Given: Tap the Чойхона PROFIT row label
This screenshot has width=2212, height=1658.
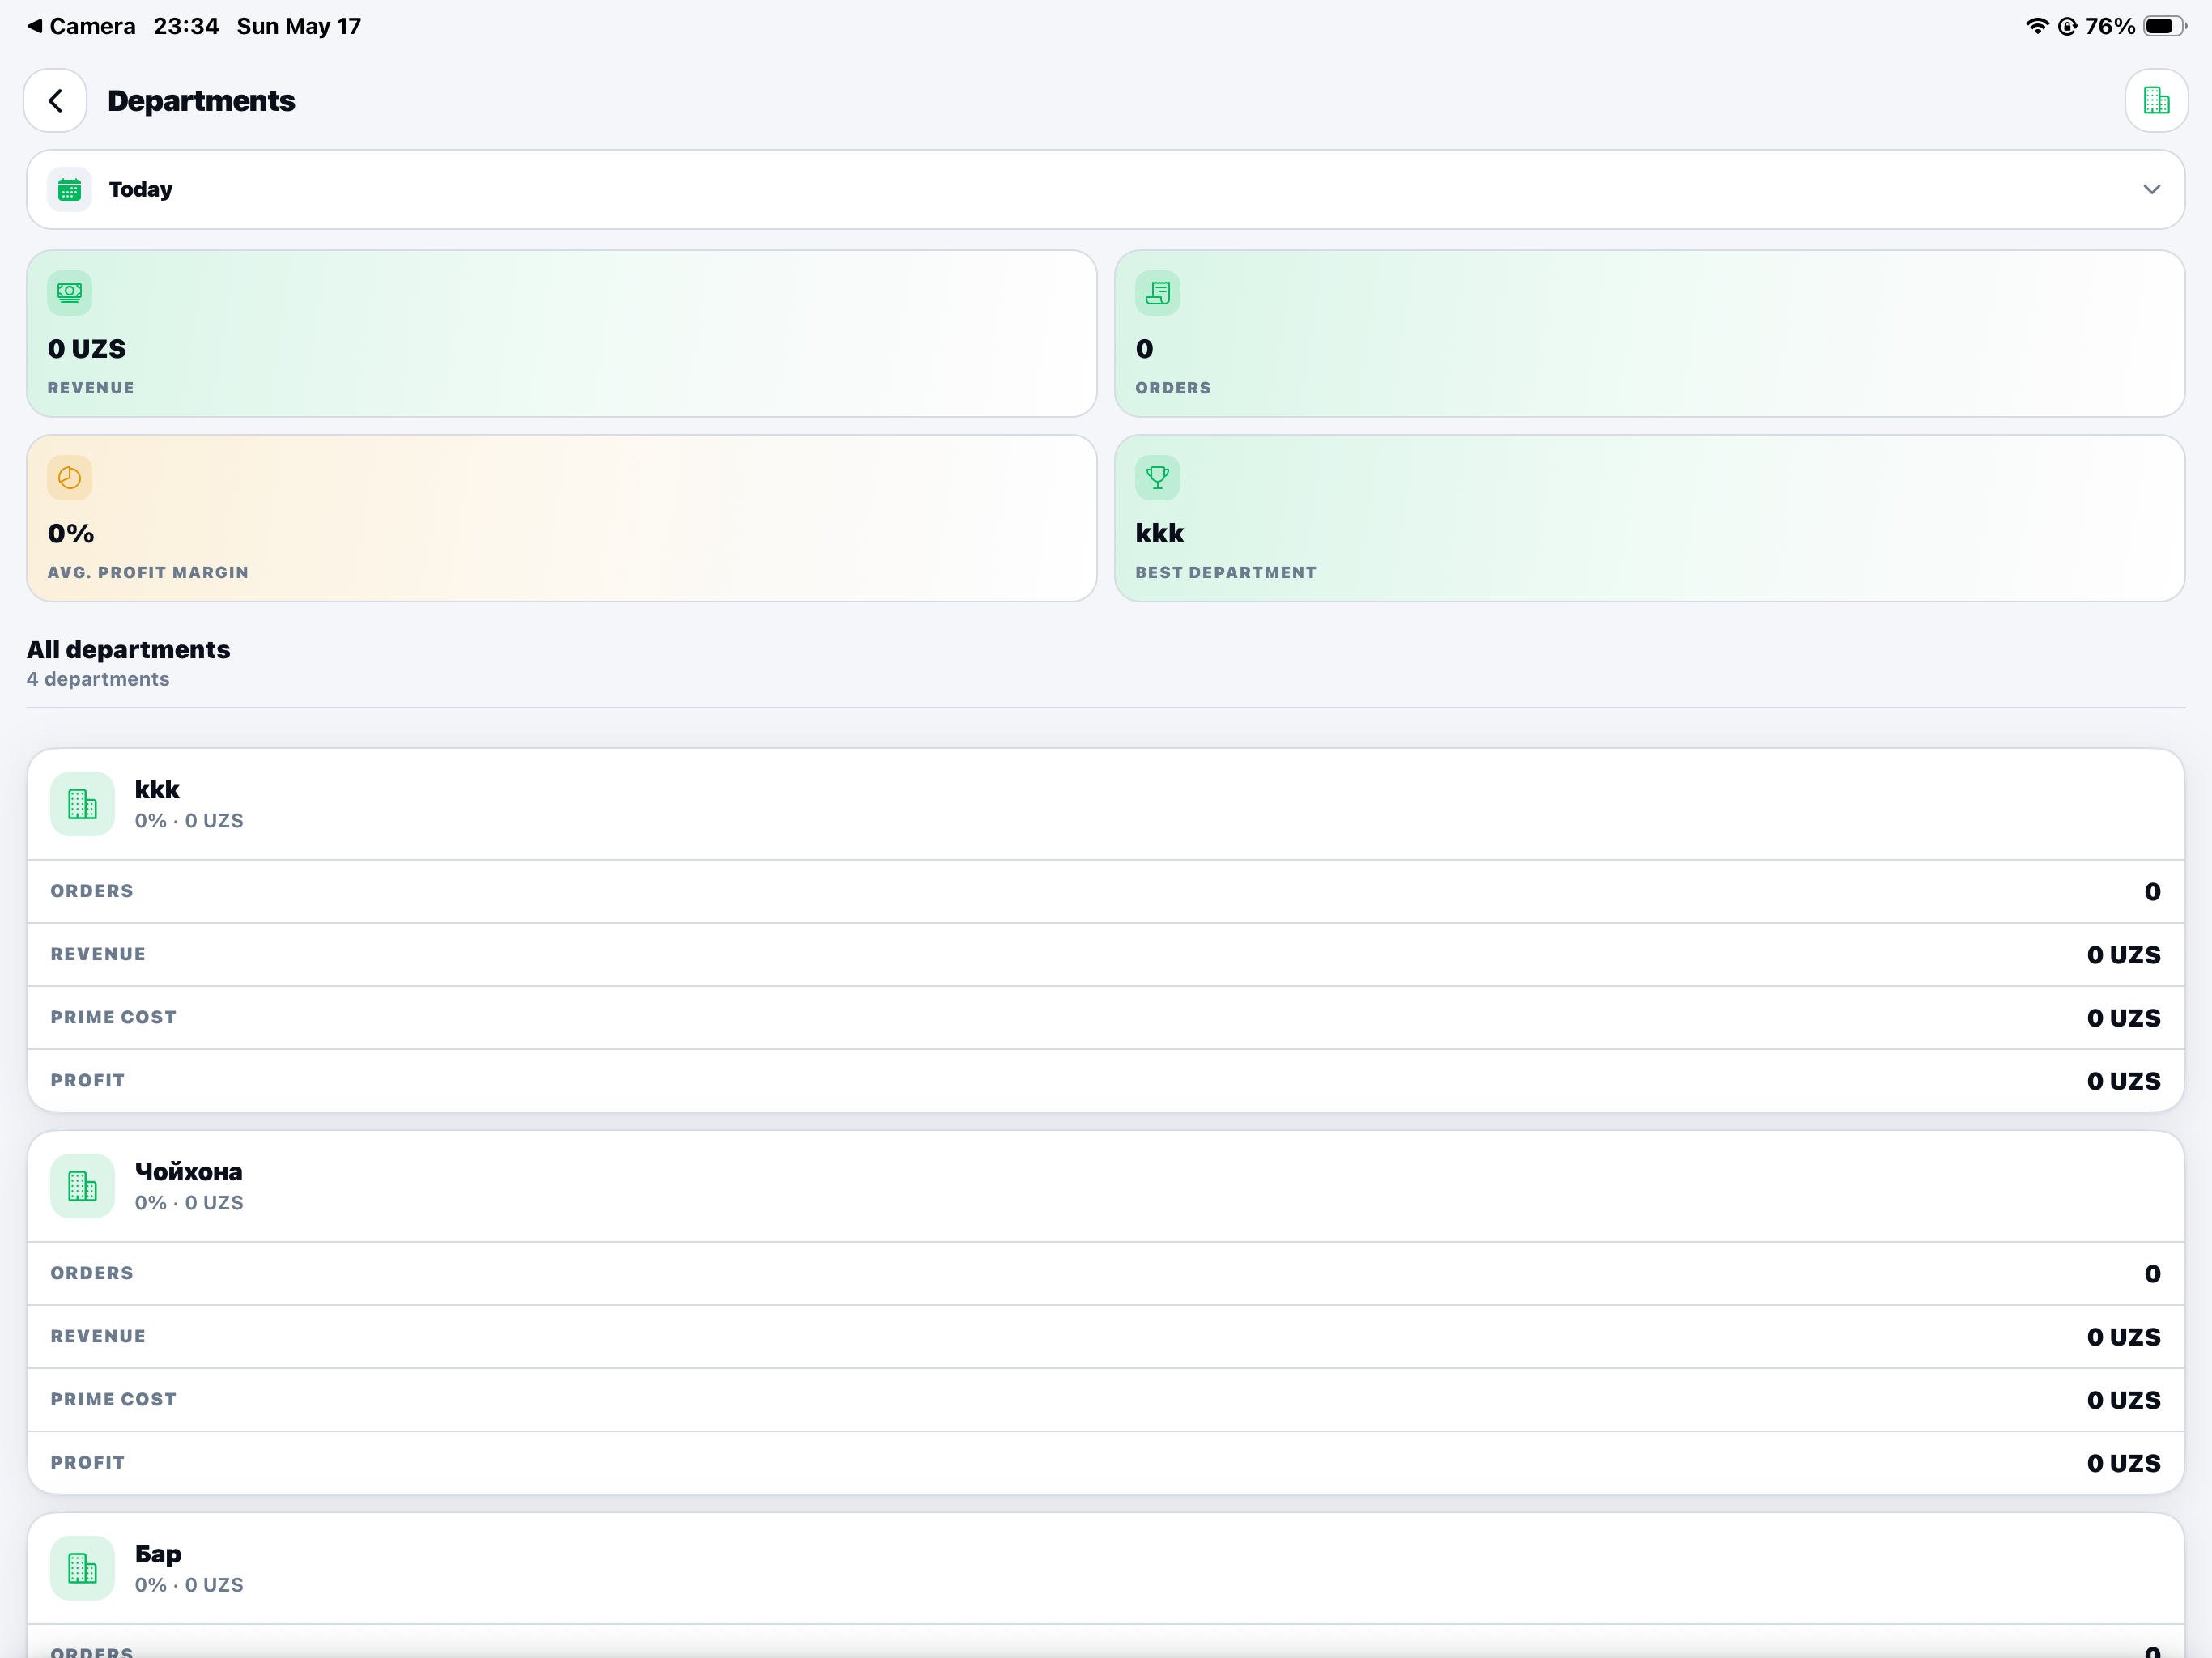Looking at the screenshot, I should 88,1462.
